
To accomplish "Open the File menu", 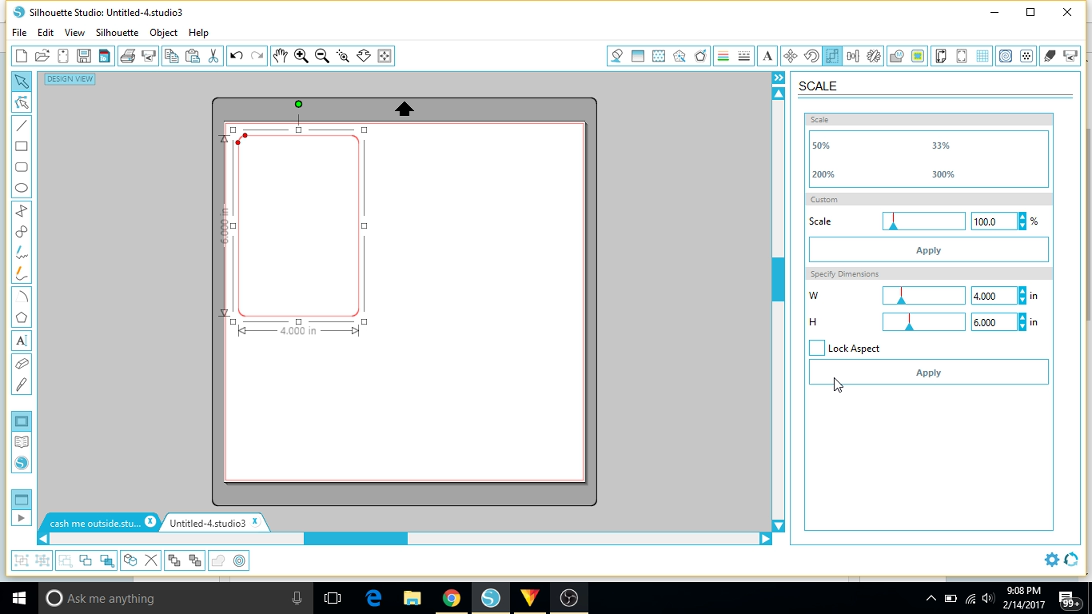I will (x=19, y=33).
